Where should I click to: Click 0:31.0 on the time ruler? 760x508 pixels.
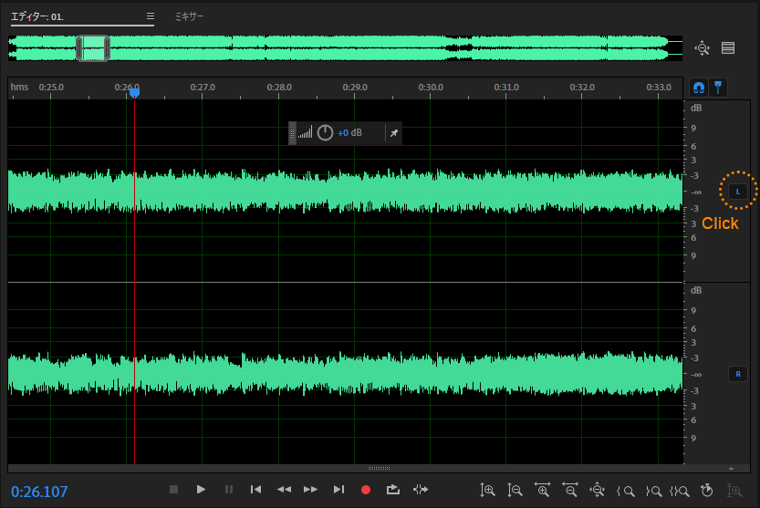click(x=506, y=87)
